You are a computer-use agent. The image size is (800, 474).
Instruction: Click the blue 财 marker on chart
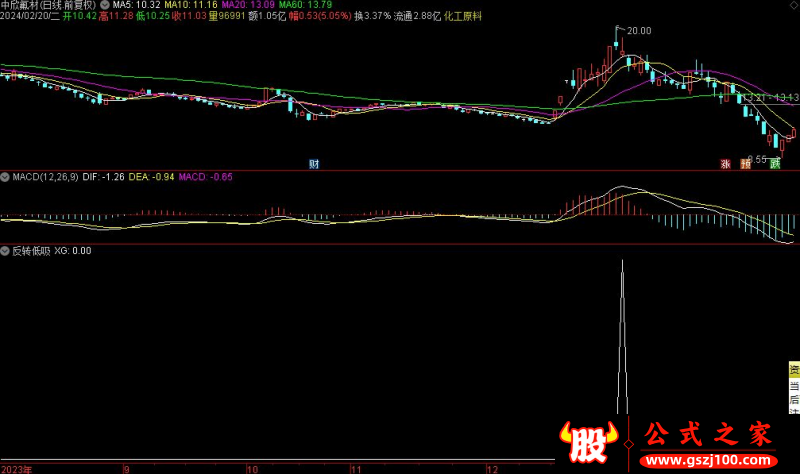coord(314,163)
